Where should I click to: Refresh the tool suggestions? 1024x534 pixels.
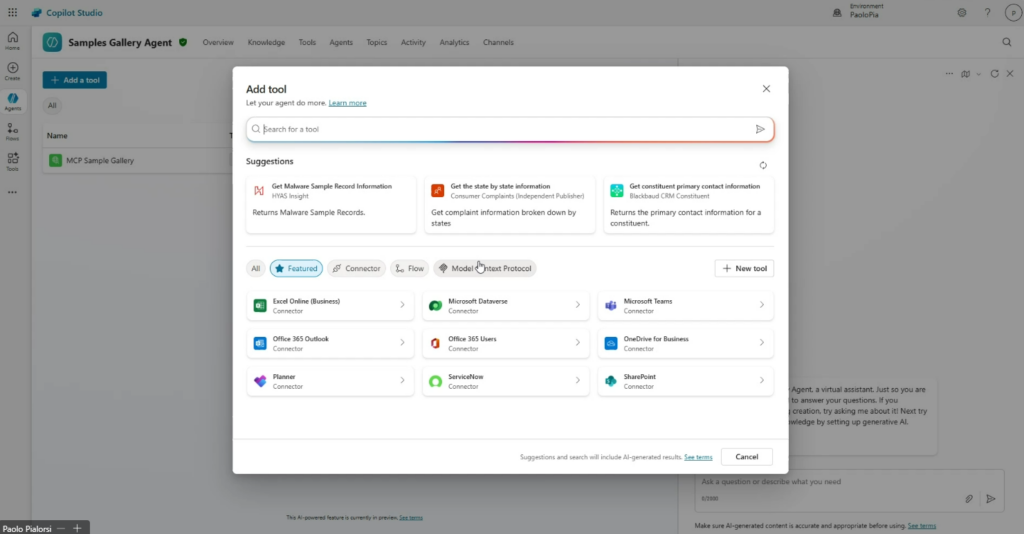(763, 165)
